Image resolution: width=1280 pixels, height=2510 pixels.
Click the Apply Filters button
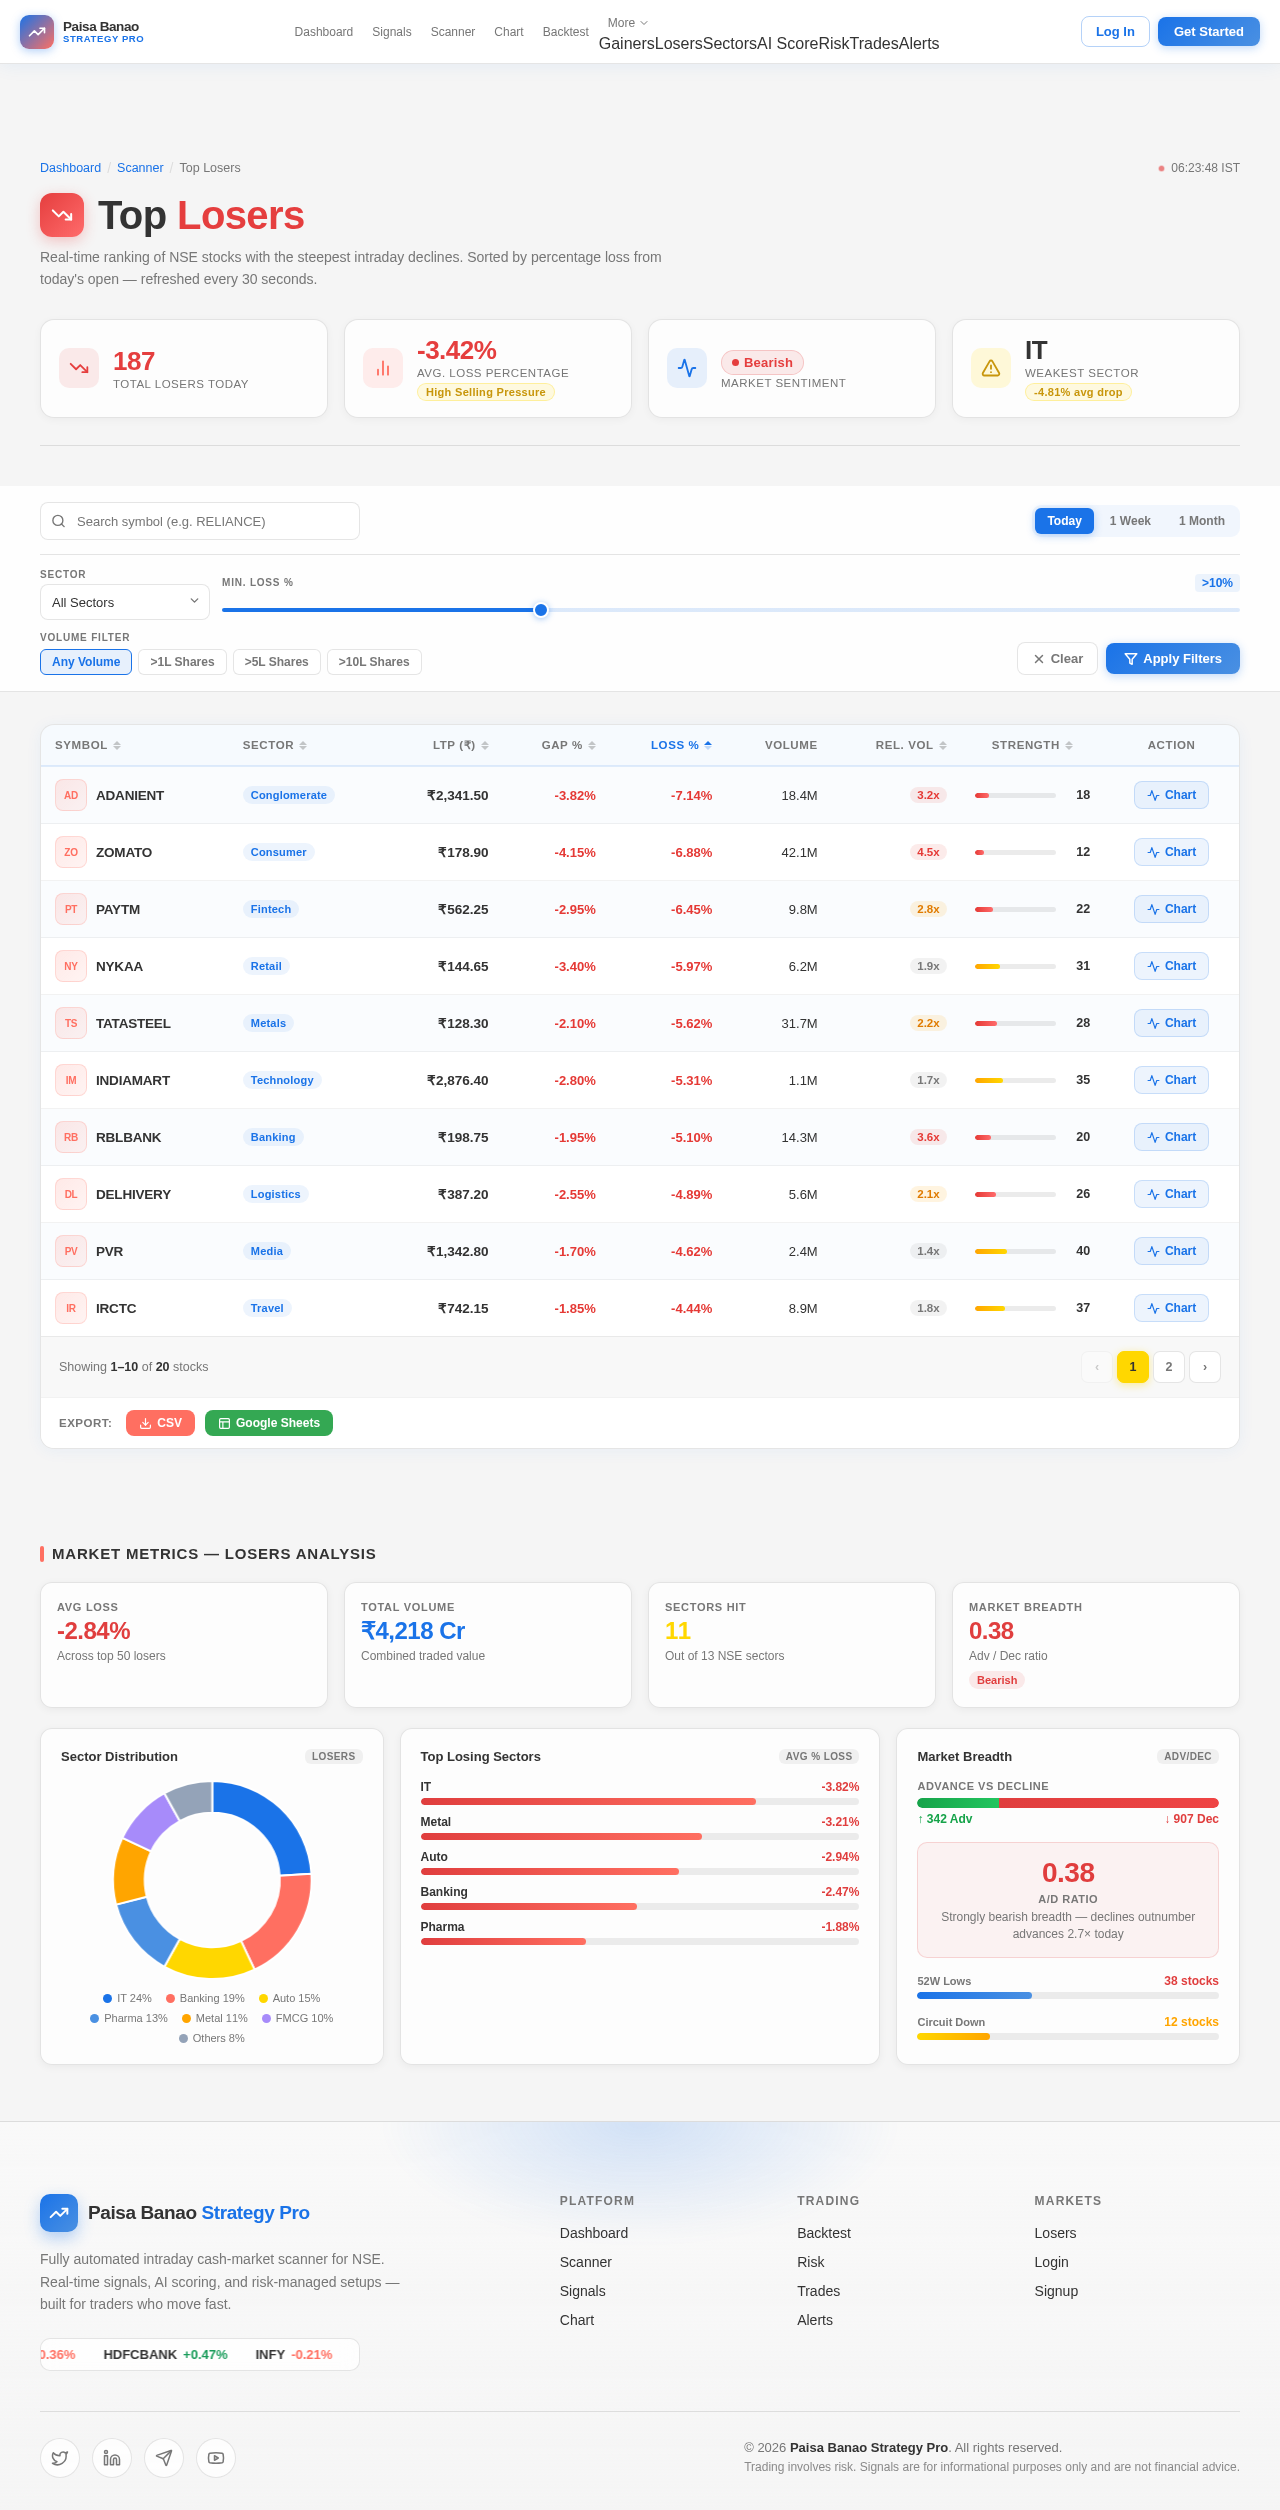pyautogui.click(x=1173, y=659)
